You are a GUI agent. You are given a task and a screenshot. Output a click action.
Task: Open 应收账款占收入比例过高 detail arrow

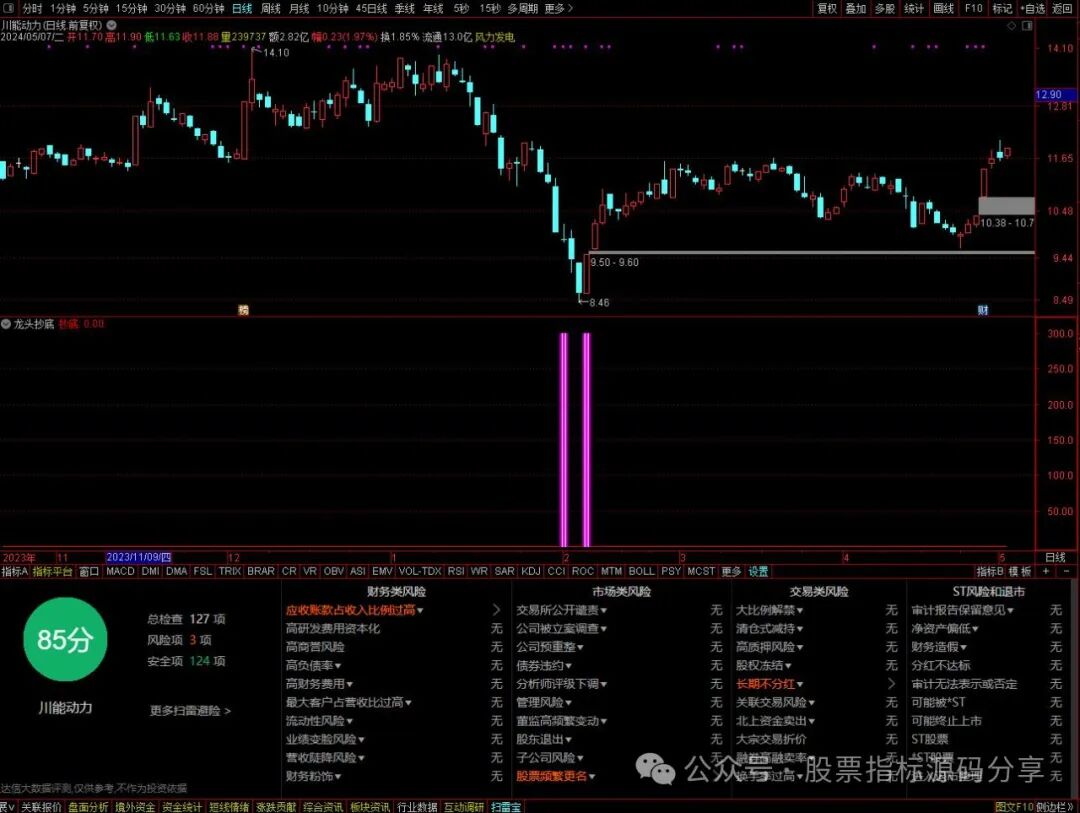coord(497,610)
